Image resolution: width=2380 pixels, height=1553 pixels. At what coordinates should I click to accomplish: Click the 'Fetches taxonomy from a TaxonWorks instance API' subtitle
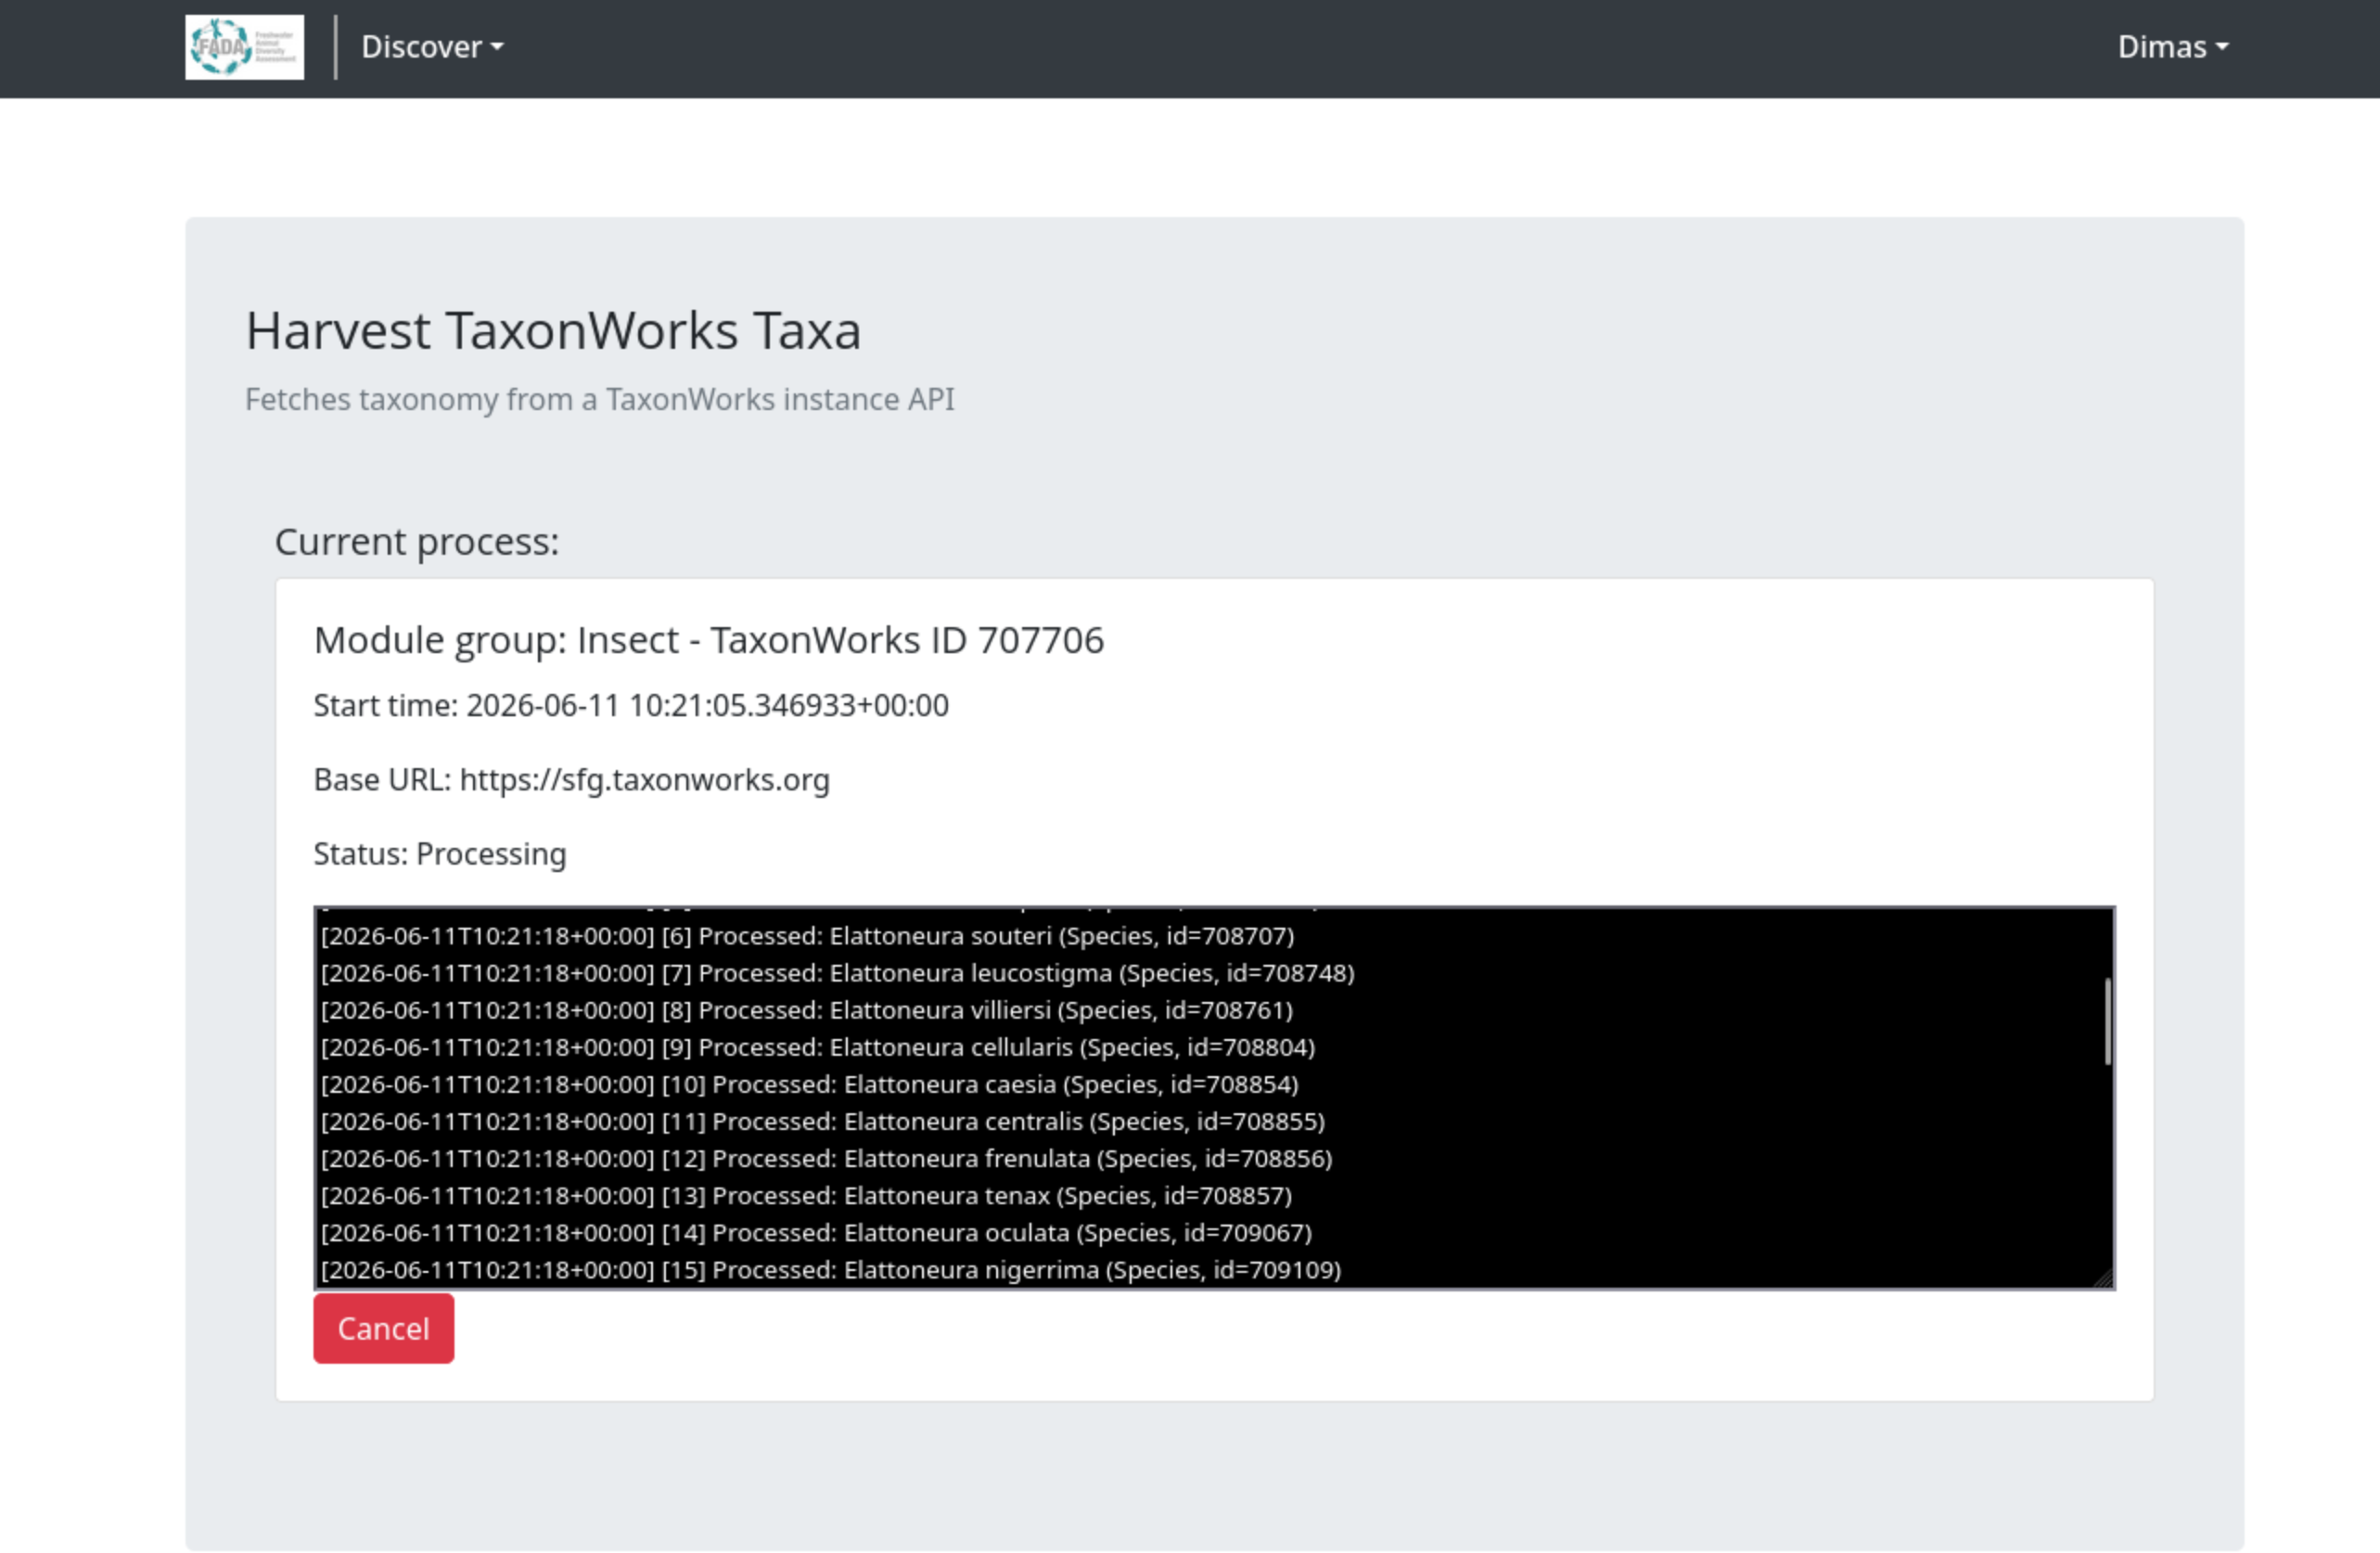pyautogui.click(x=600, y=399)
